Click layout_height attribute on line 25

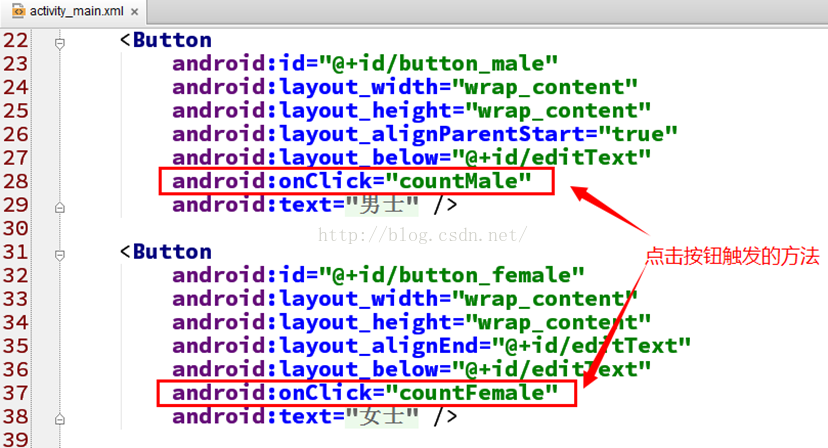[411, 111]
